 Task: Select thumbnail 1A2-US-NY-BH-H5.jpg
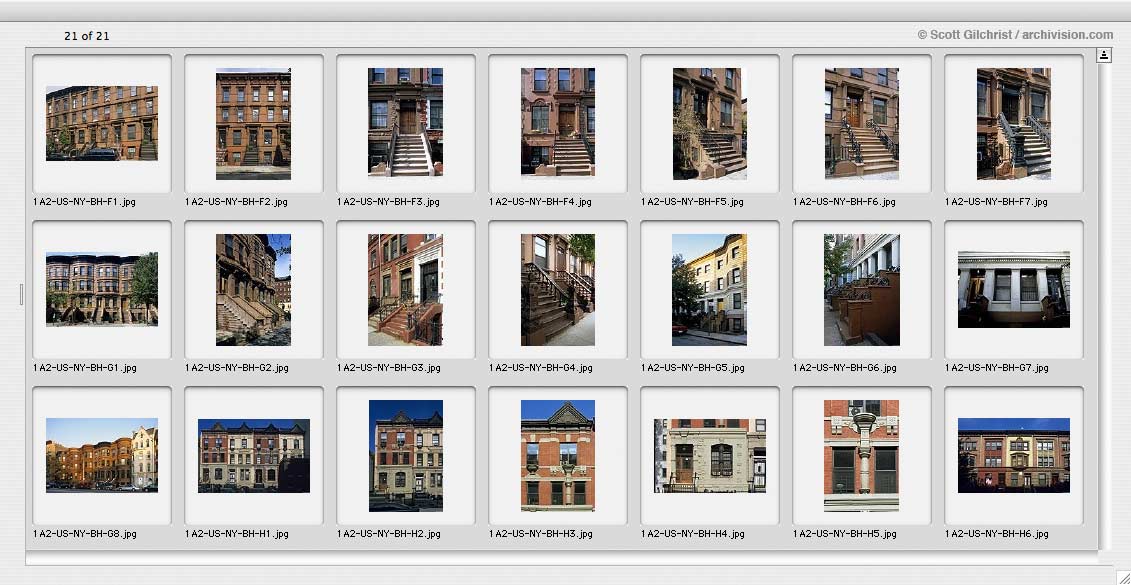point(862,455)
